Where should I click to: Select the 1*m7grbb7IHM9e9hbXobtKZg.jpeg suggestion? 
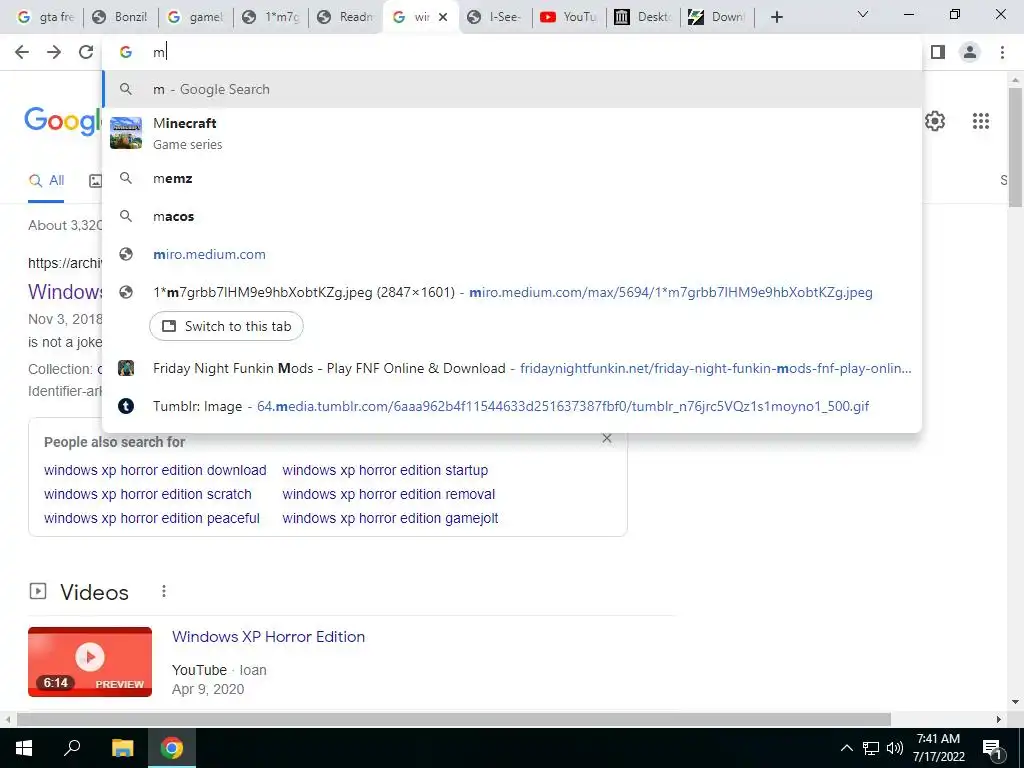point(512,292)
